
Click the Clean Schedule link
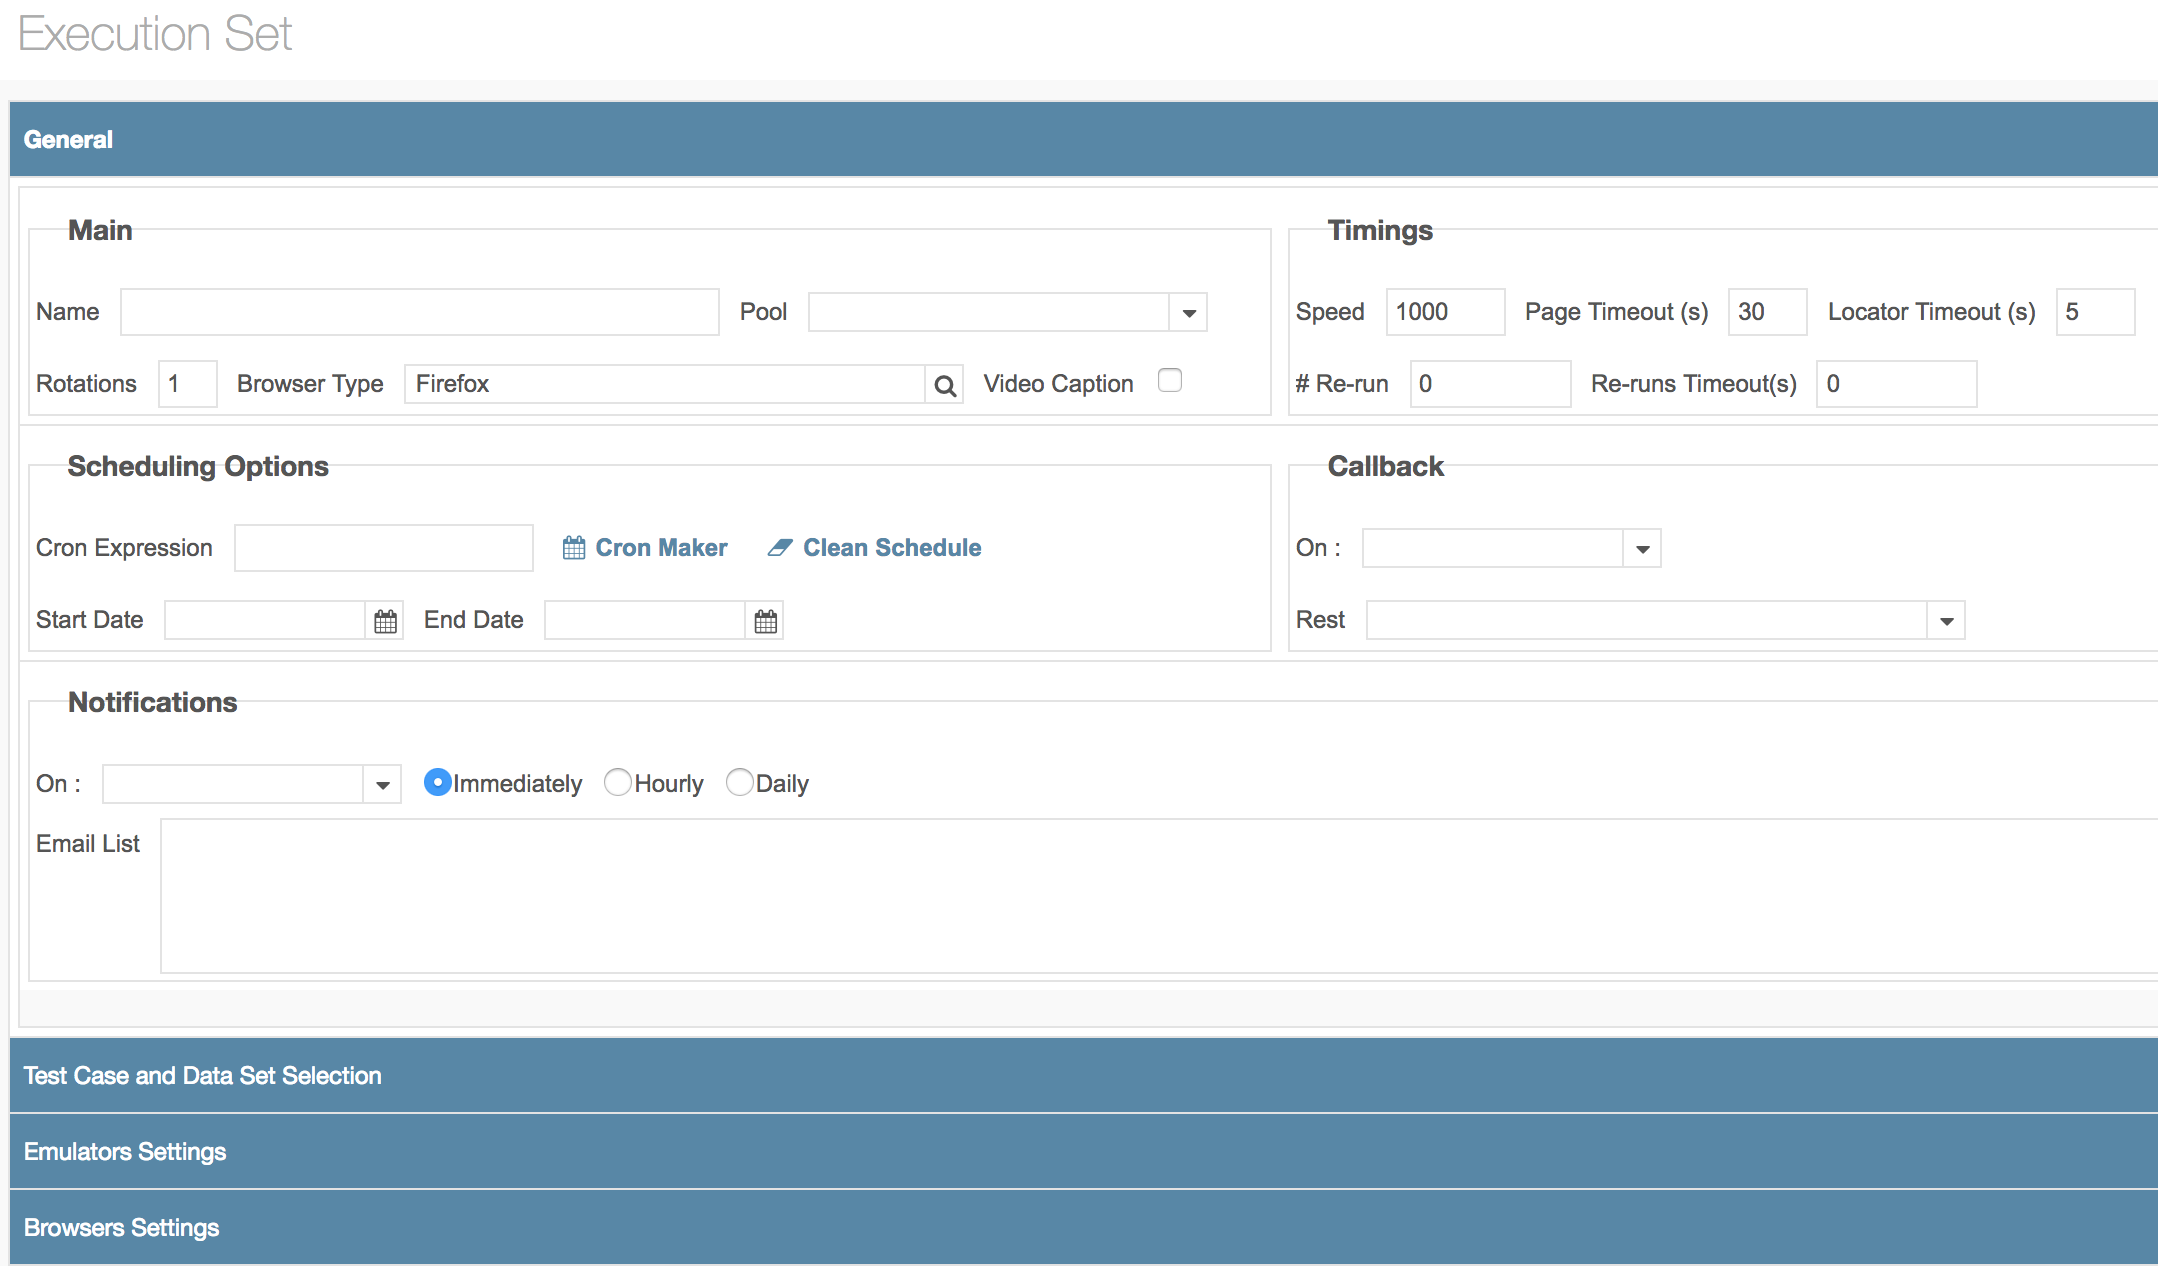892,548
